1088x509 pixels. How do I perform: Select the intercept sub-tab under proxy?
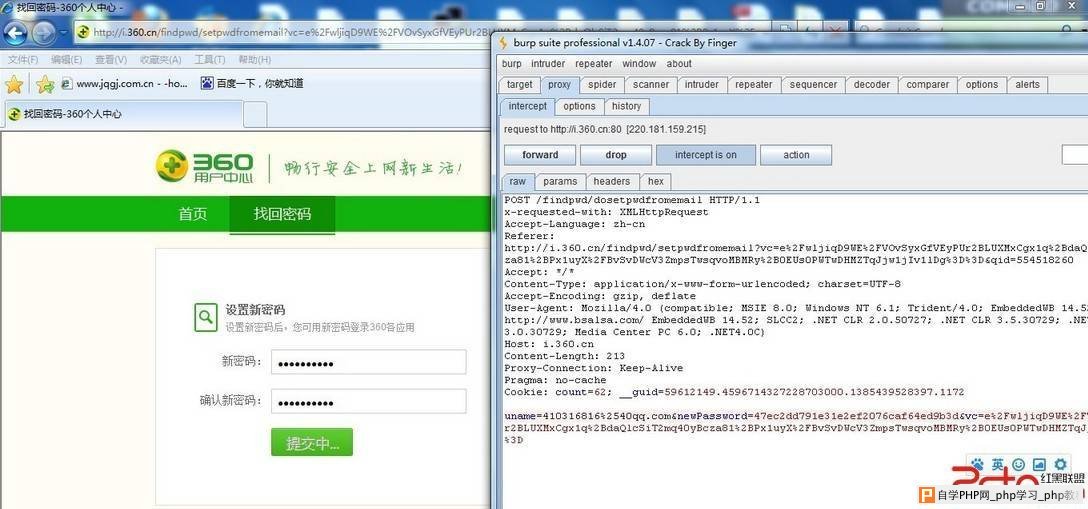(527, 106)
